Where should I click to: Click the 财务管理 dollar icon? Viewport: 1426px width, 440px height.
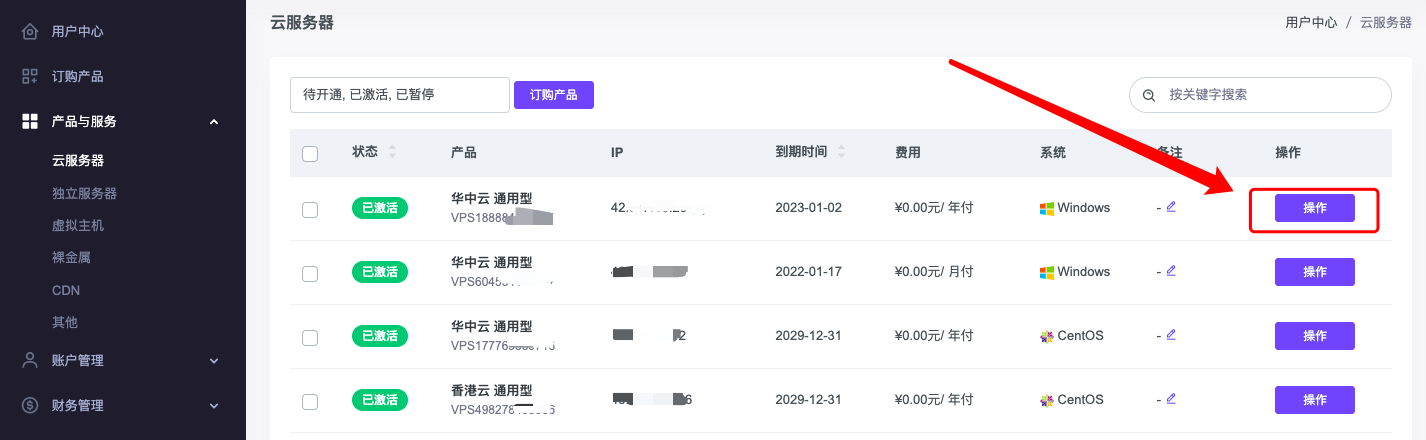click(30, 406)
